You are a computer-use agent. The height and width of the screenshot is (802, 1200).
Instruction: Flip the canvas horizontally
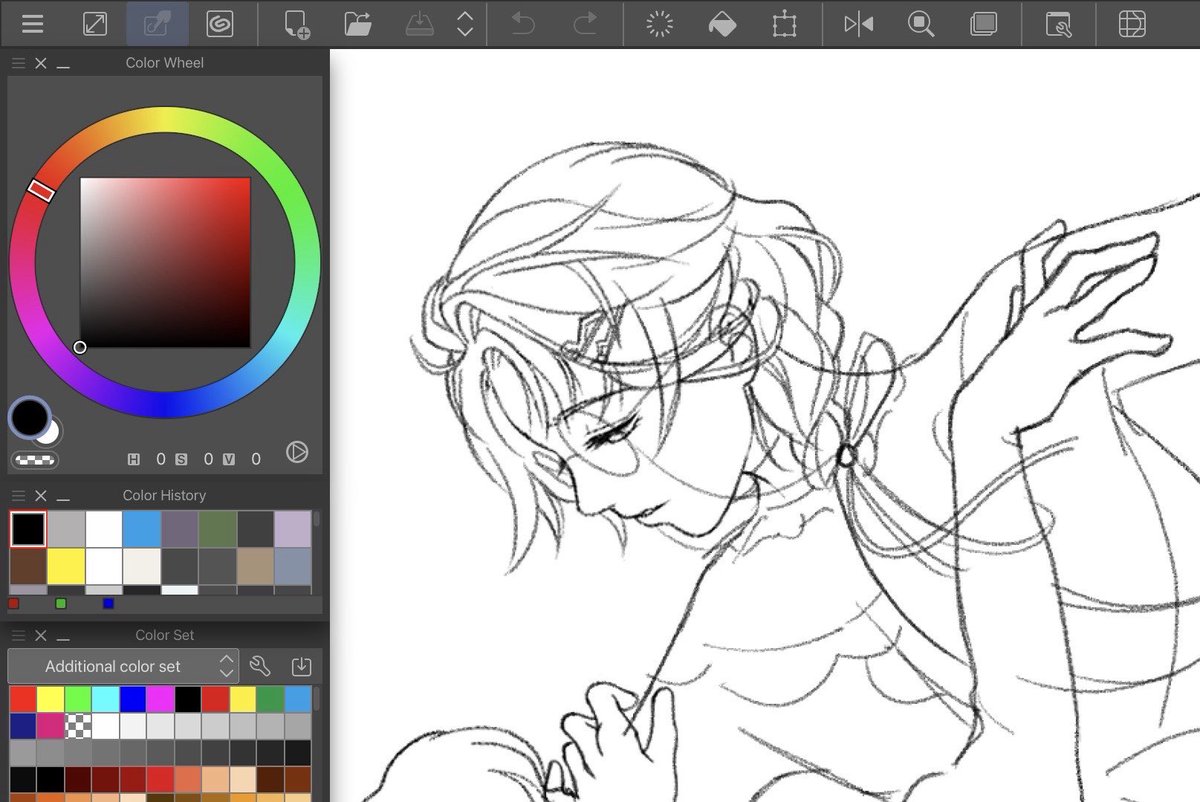(x=859, y=24)
